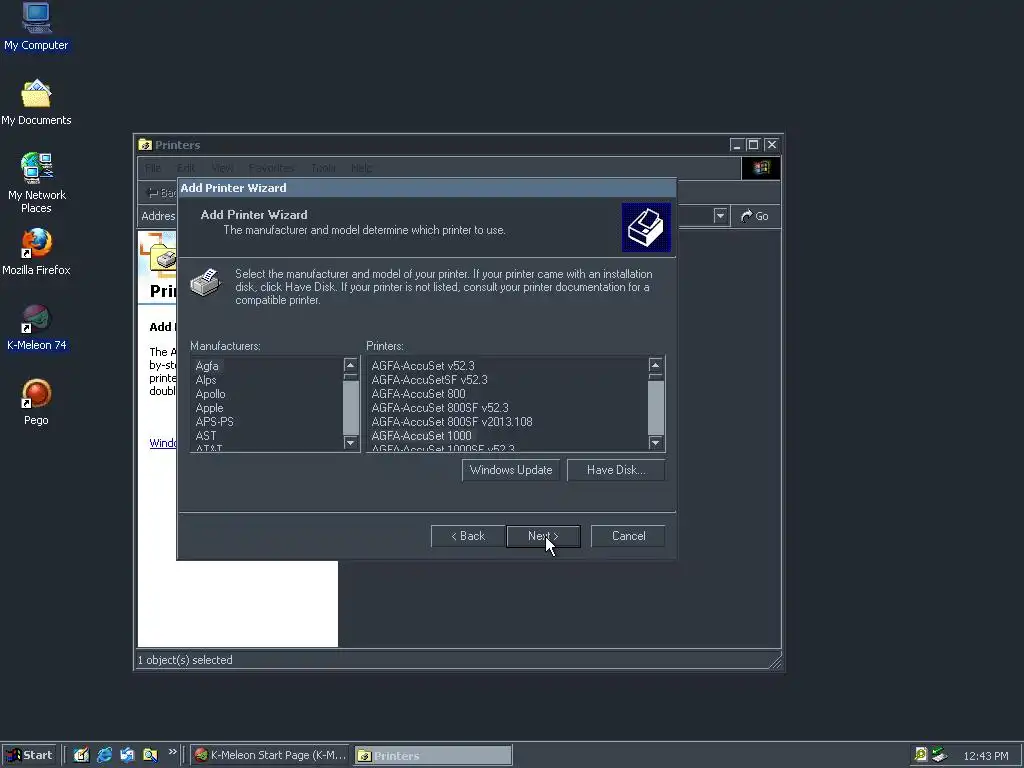
Task: Open the My Computer desktop icon
Action: click(x=37, y=27)
